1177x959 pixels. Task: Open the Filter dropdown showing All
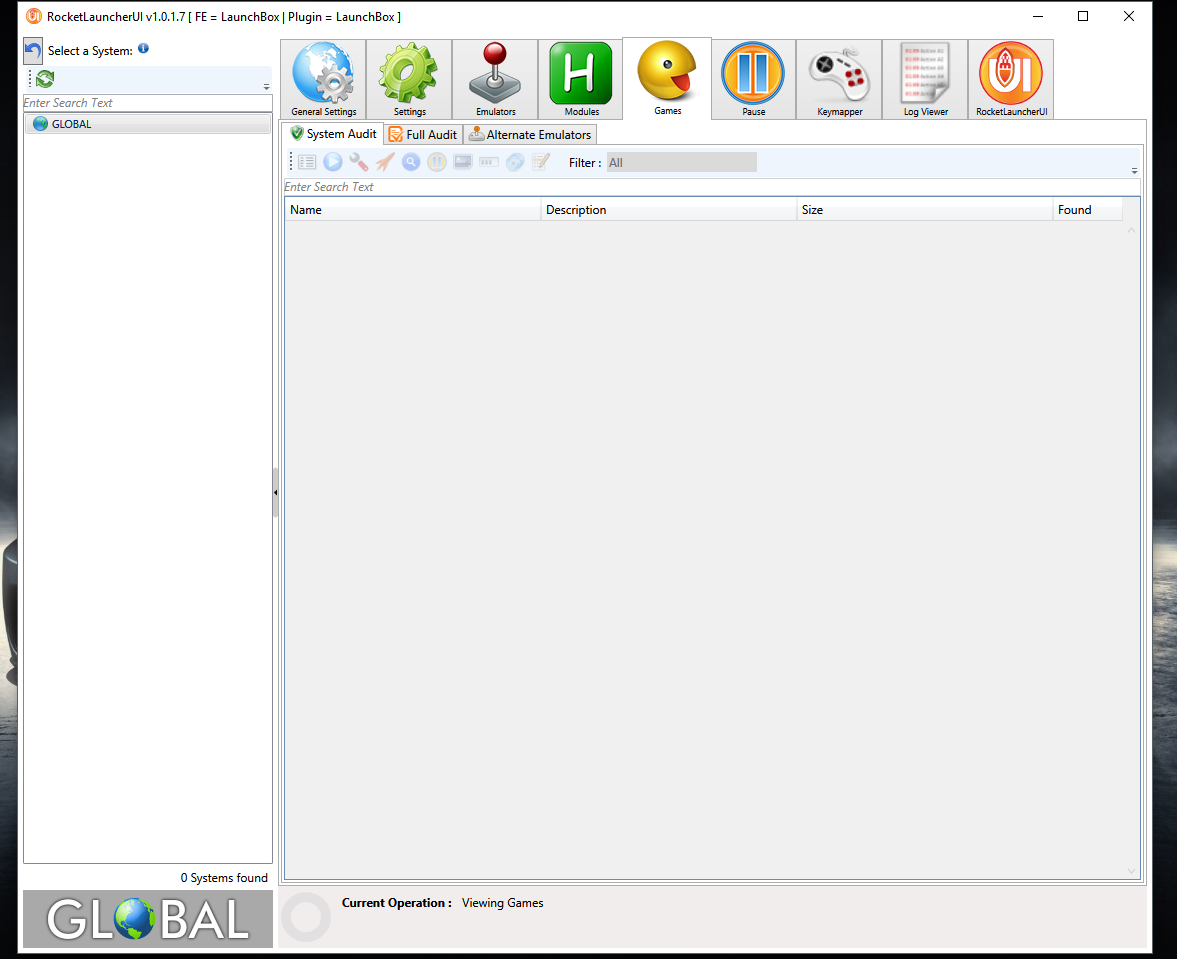(x=682, y=163)
